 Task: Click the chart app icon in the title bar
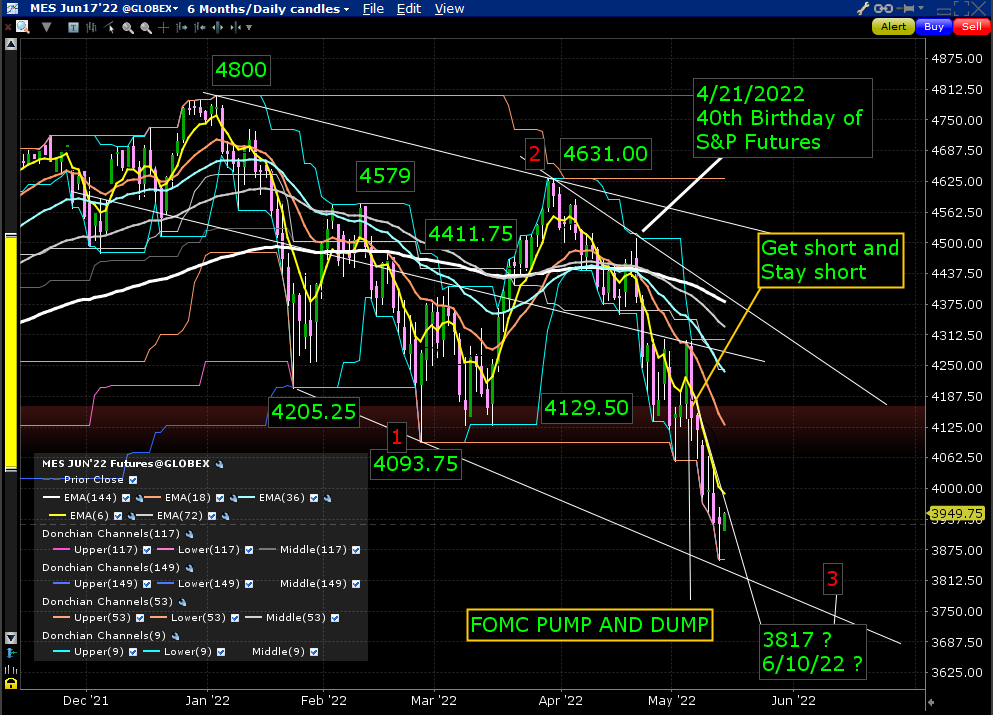[x=12, y=8]
